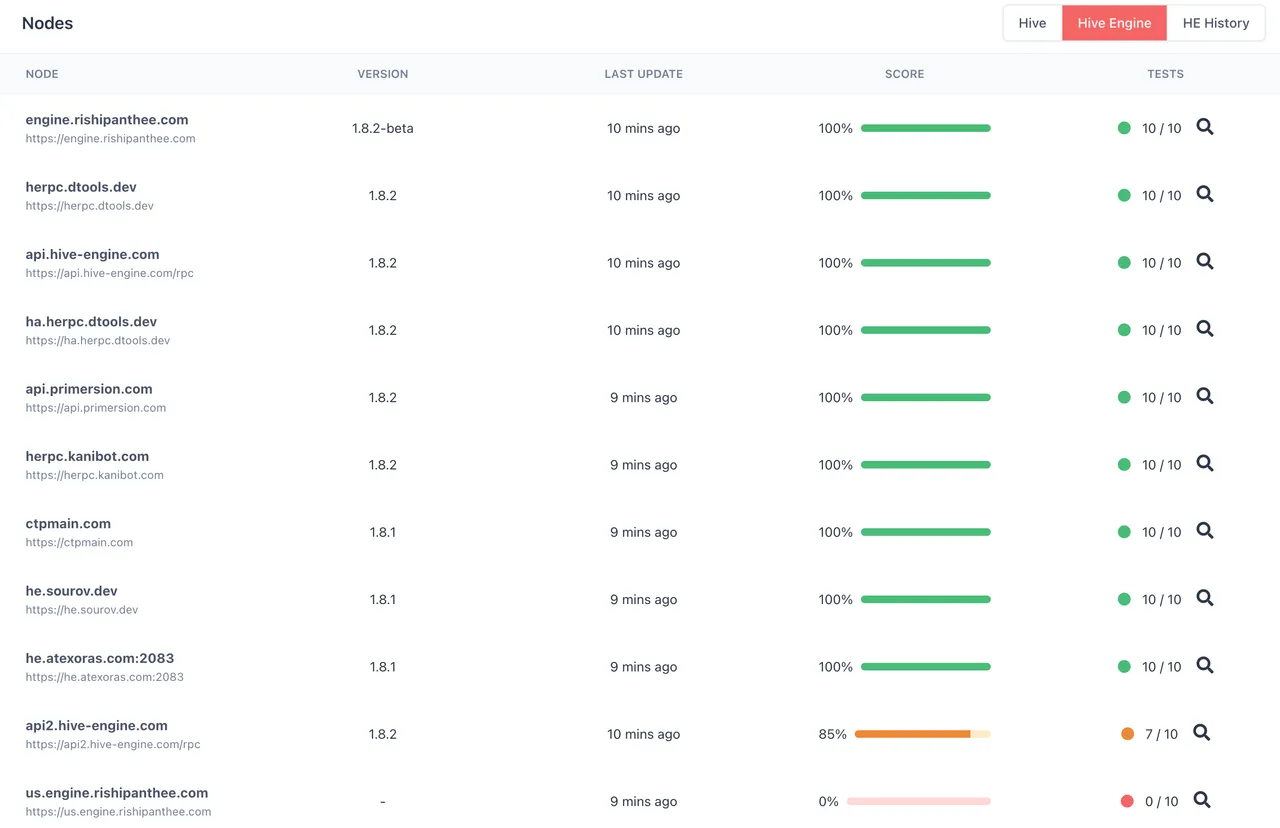Click the 0 / 10 tests value

tap(1162, 801)
